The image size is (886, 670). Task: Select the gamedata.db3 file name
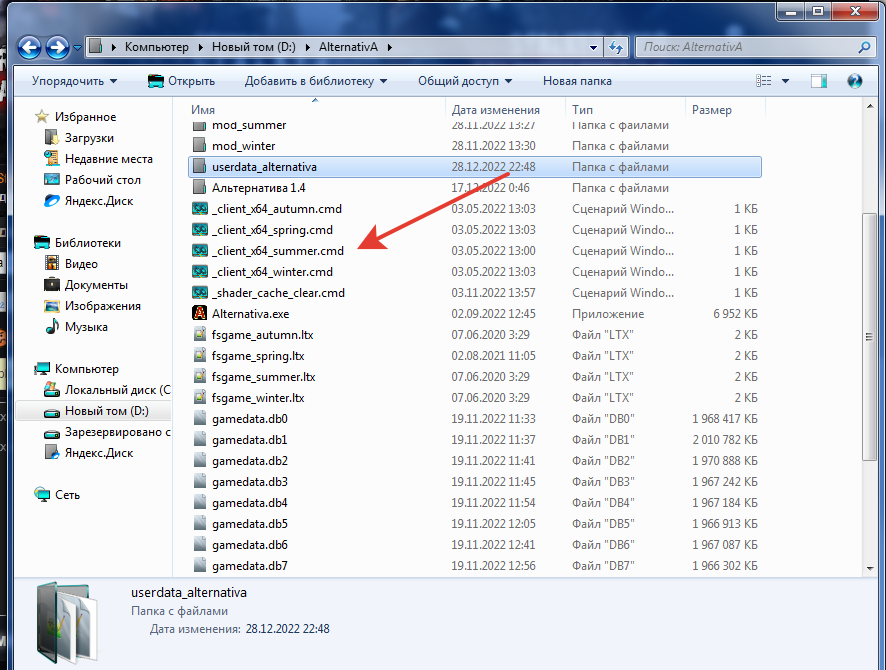pyautogui.click(x=250, y=482)
